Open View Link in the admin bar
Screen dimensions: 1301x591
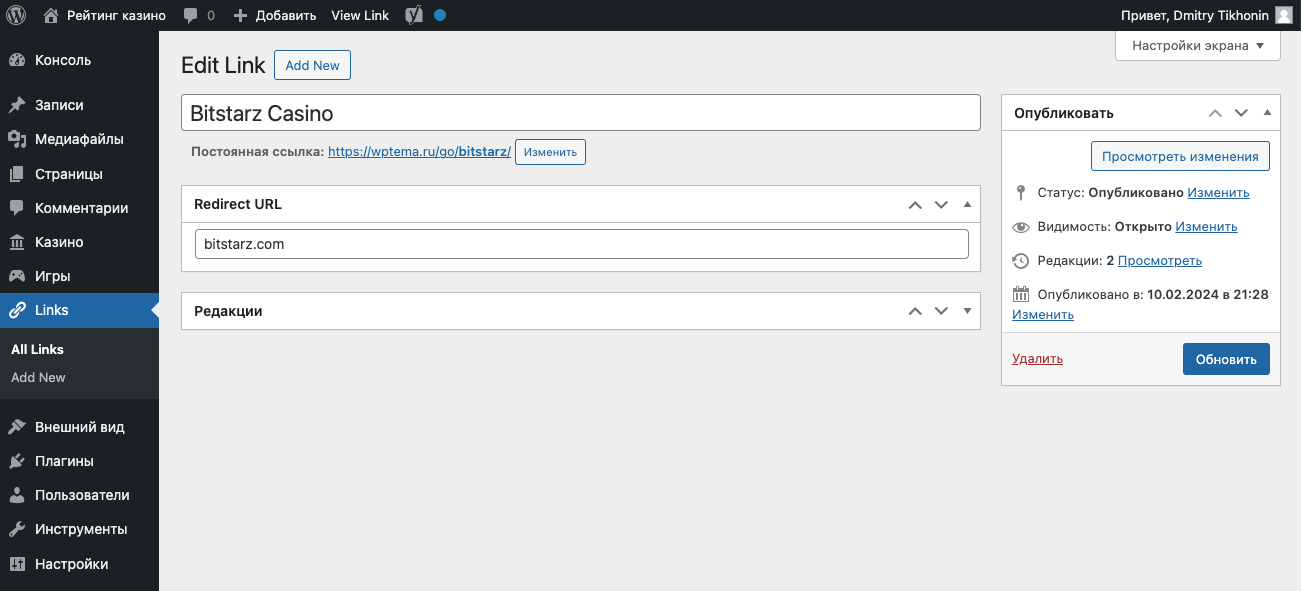tap(360, 15)
